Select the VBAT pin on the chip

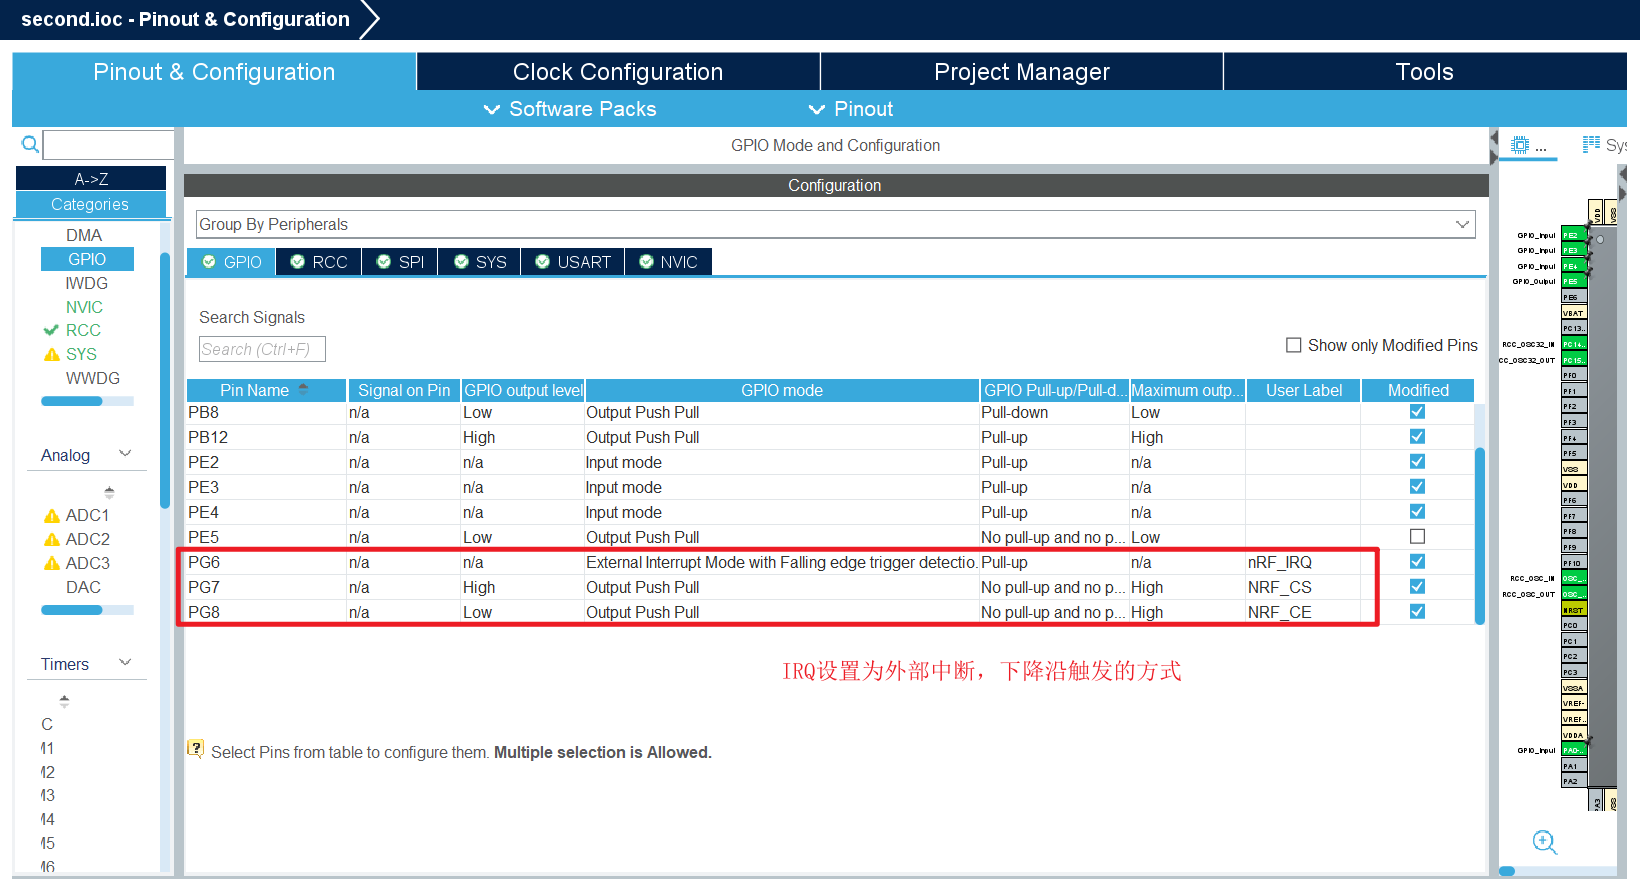click(1573, 313)
